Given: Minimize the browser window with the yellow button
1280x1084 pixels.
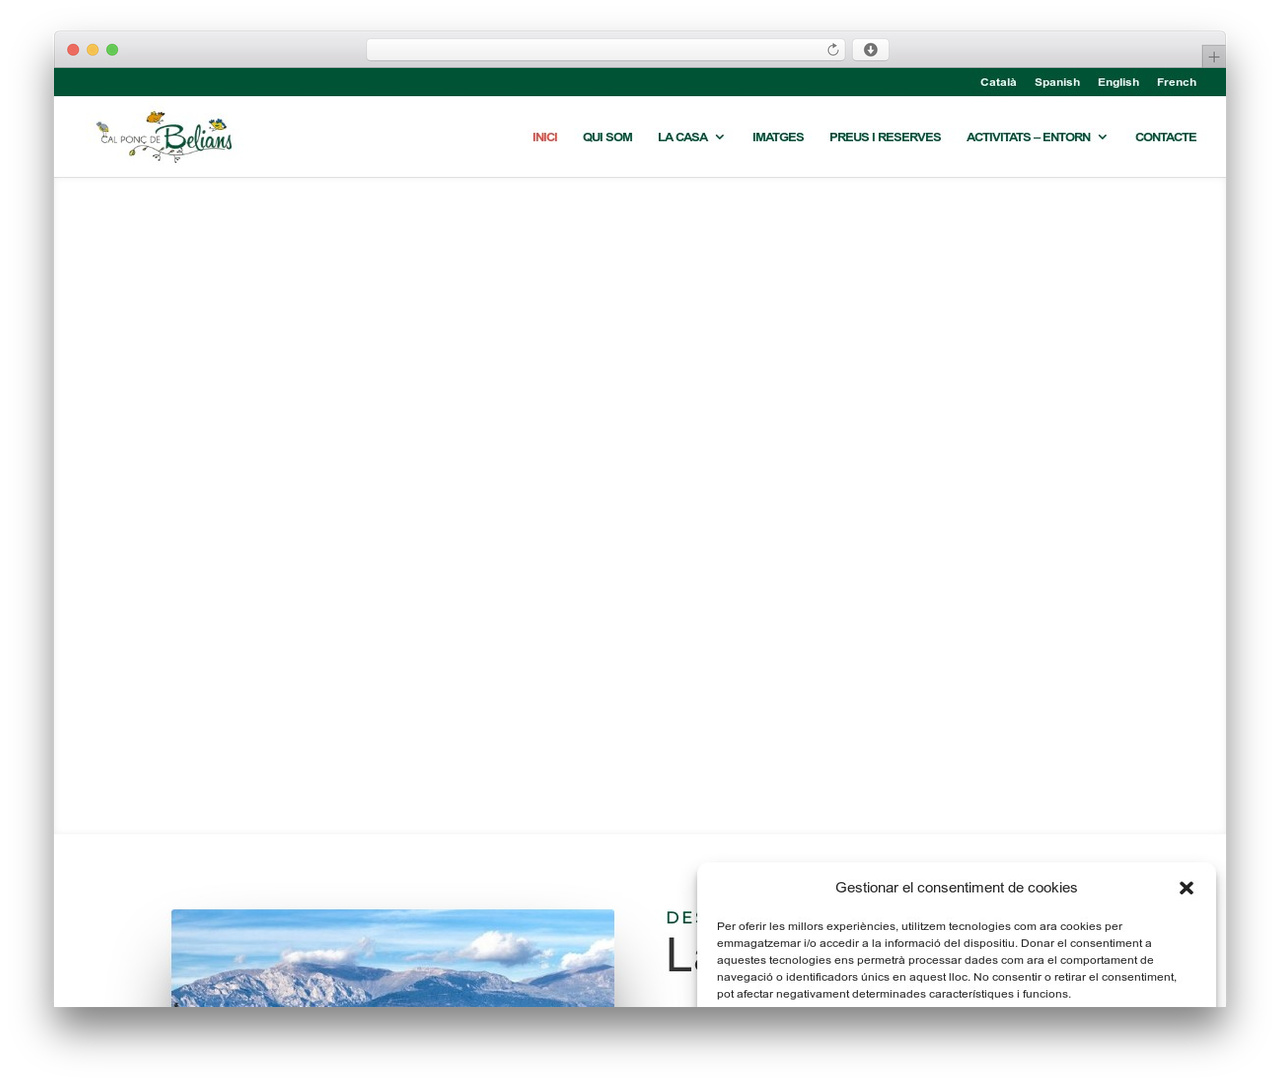Looking at the screenshot, I should [93, 50].
